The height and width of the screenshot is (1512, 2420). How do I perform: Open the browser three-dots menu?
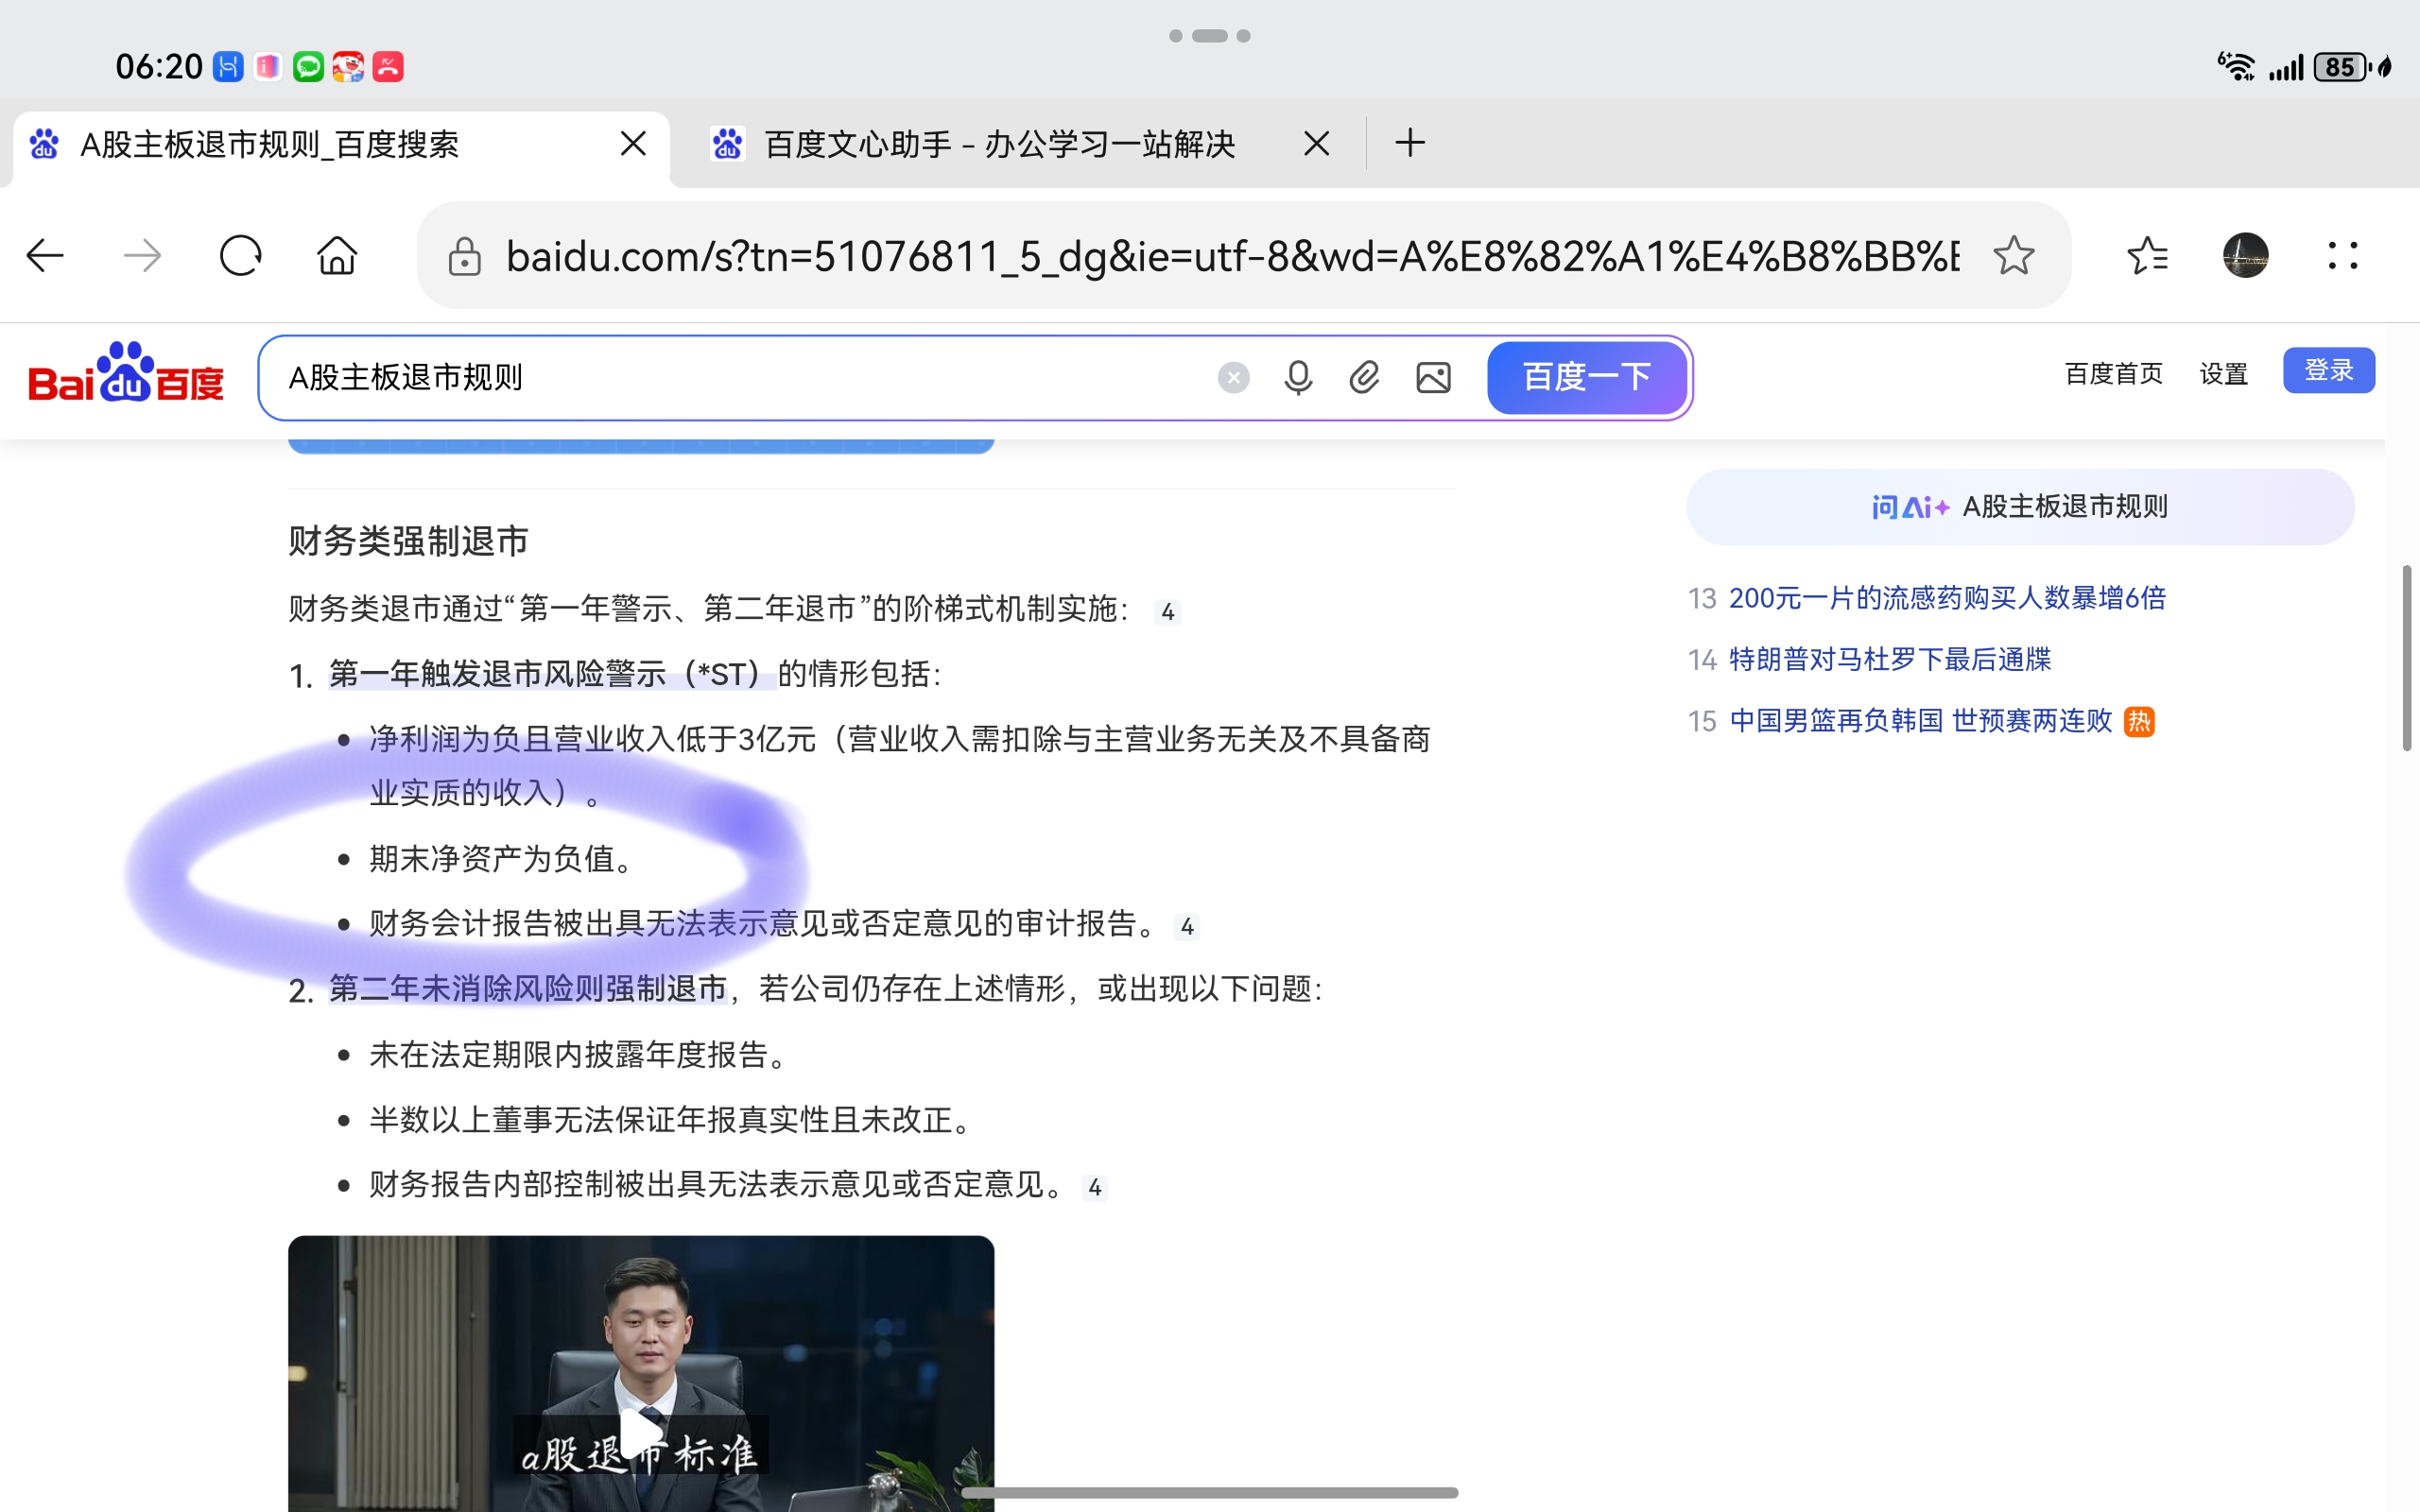[2342, 256]
